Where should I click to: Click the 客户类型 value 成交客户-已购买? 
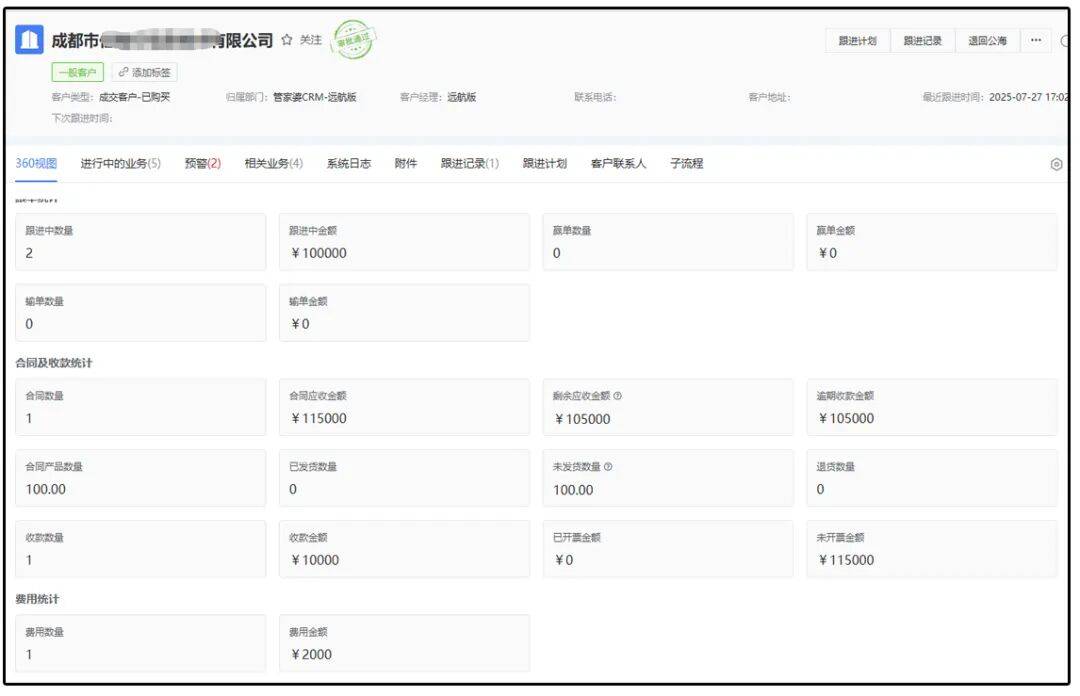click(x=134, y=97)
